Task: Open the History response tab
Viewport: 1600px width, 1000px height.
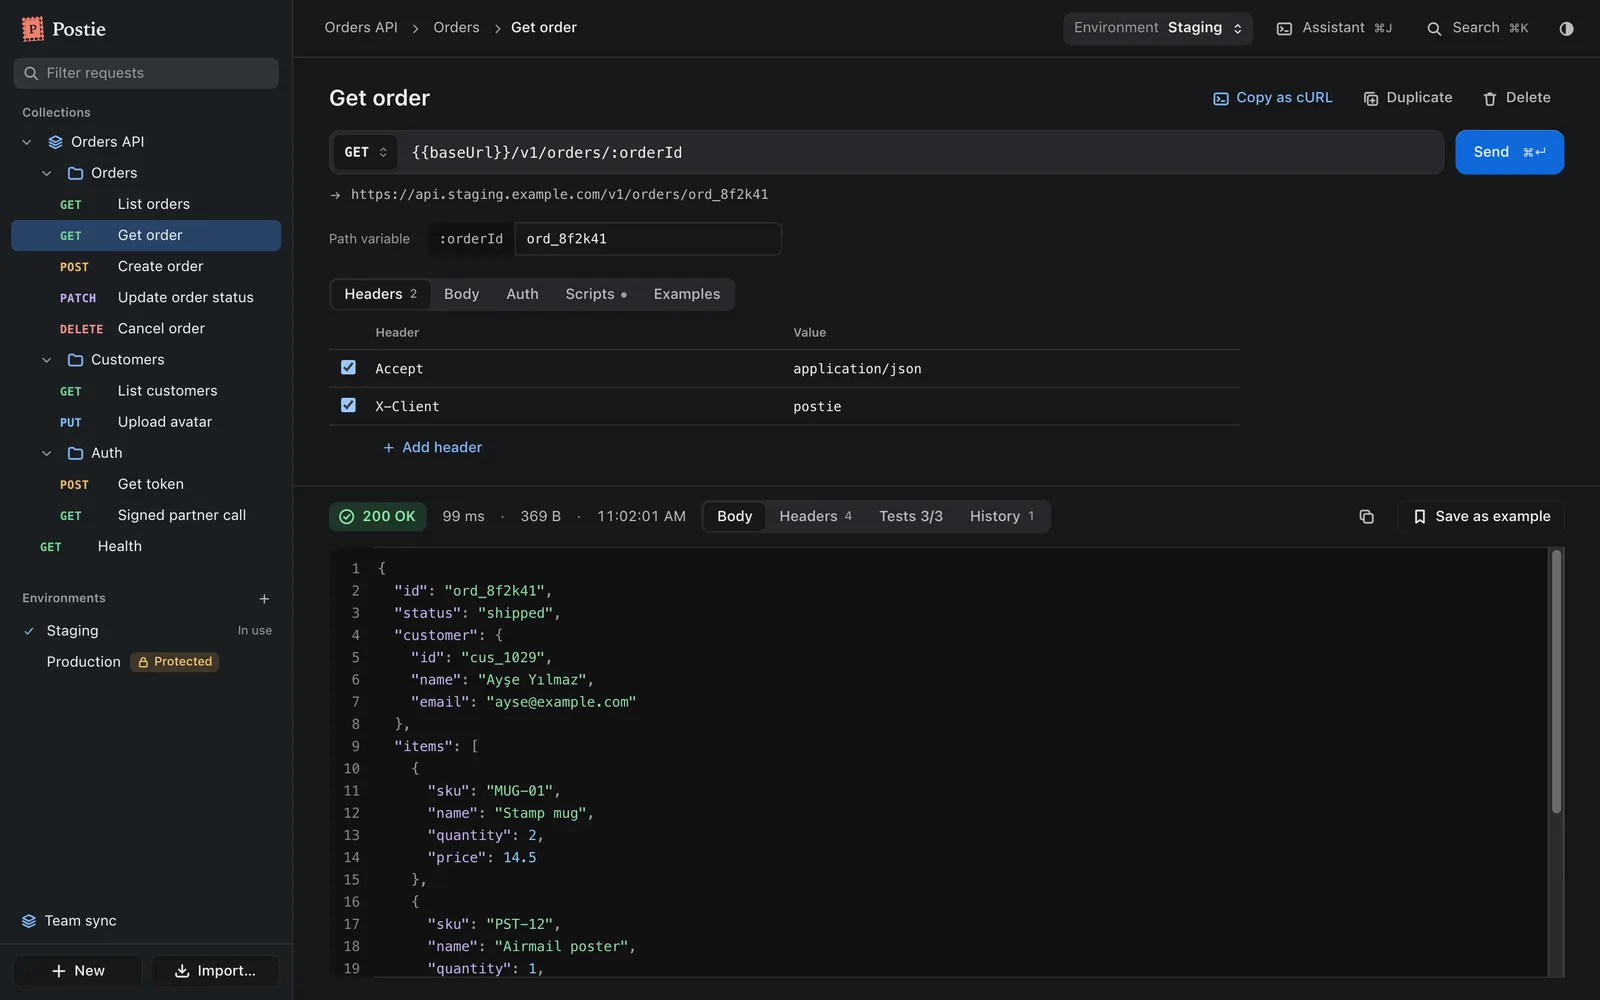Action: pos(1002,516)
